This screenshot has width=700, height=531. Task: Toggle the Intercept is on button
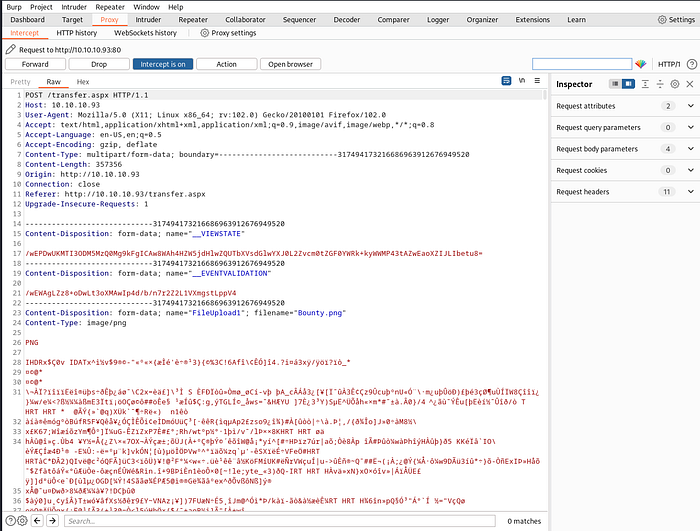[x=163, y=64]
